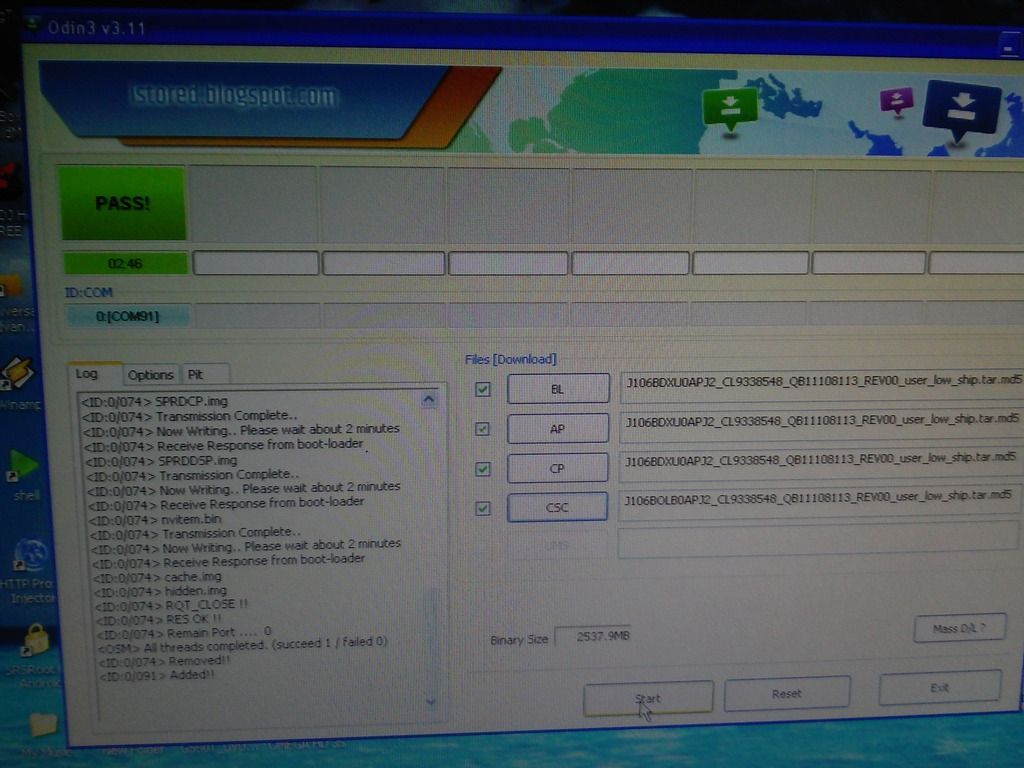Toggle the CP file checkbox
Screen dimensions: 1024x768
(x=482, y=468)
